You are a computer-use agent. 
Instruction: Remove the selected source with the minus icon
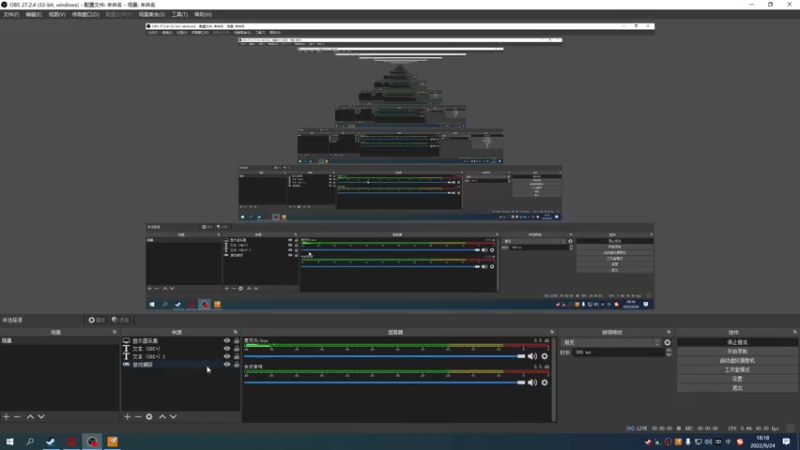click(x=138, y=417)
